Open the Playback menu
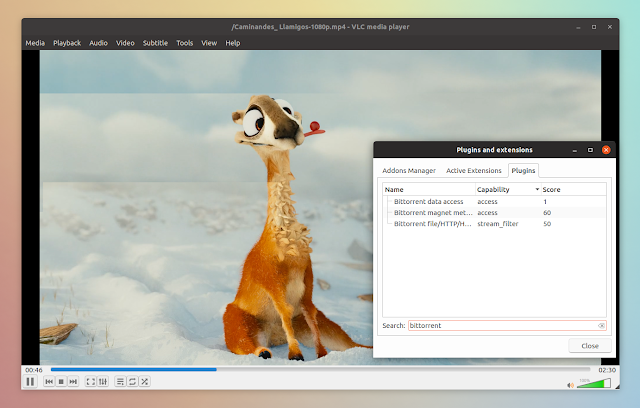The width and height of the screenshot is (640, 408). tap(67, 43)
